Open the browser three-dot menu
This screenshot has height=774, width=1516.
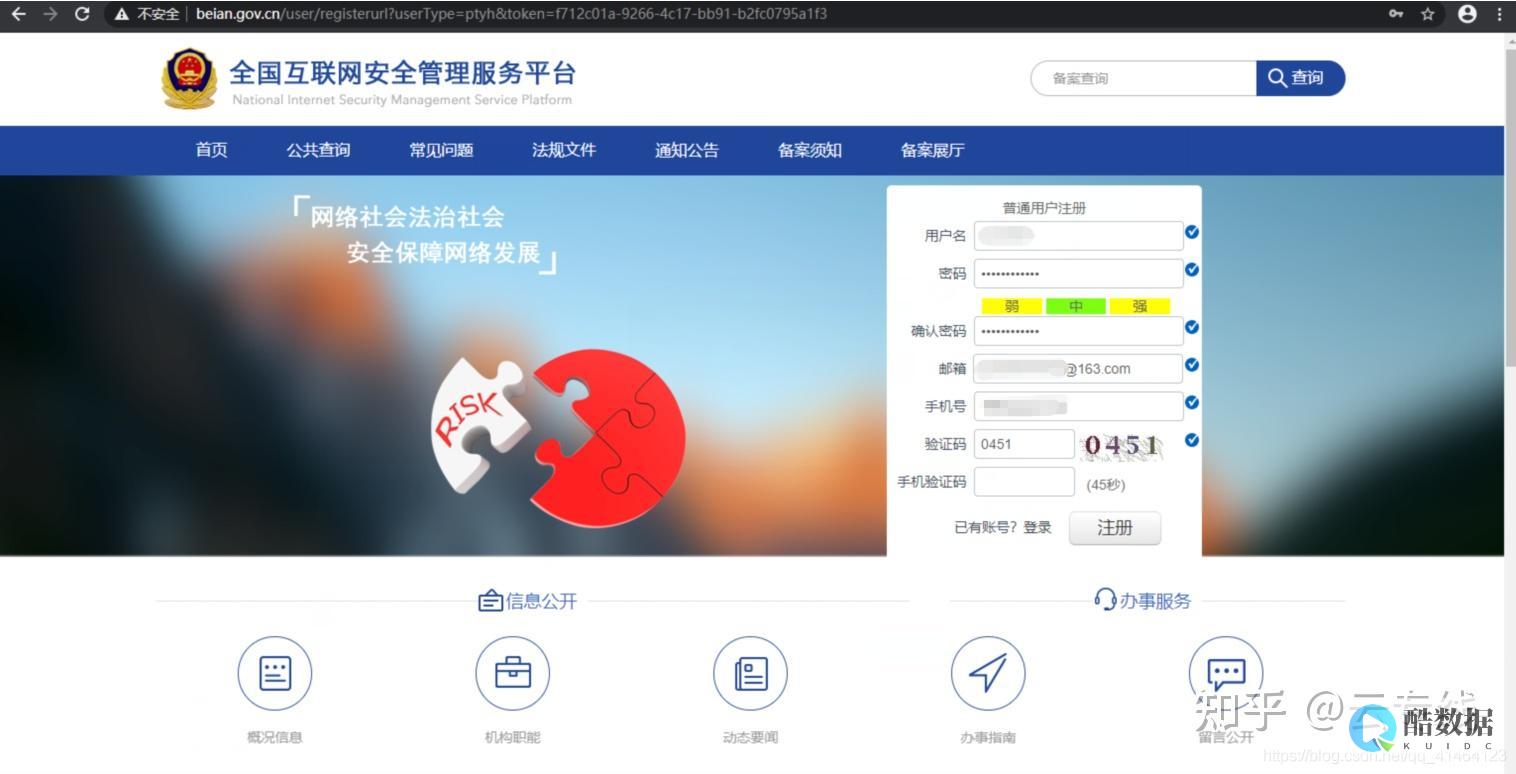(x=1499, y=14)
